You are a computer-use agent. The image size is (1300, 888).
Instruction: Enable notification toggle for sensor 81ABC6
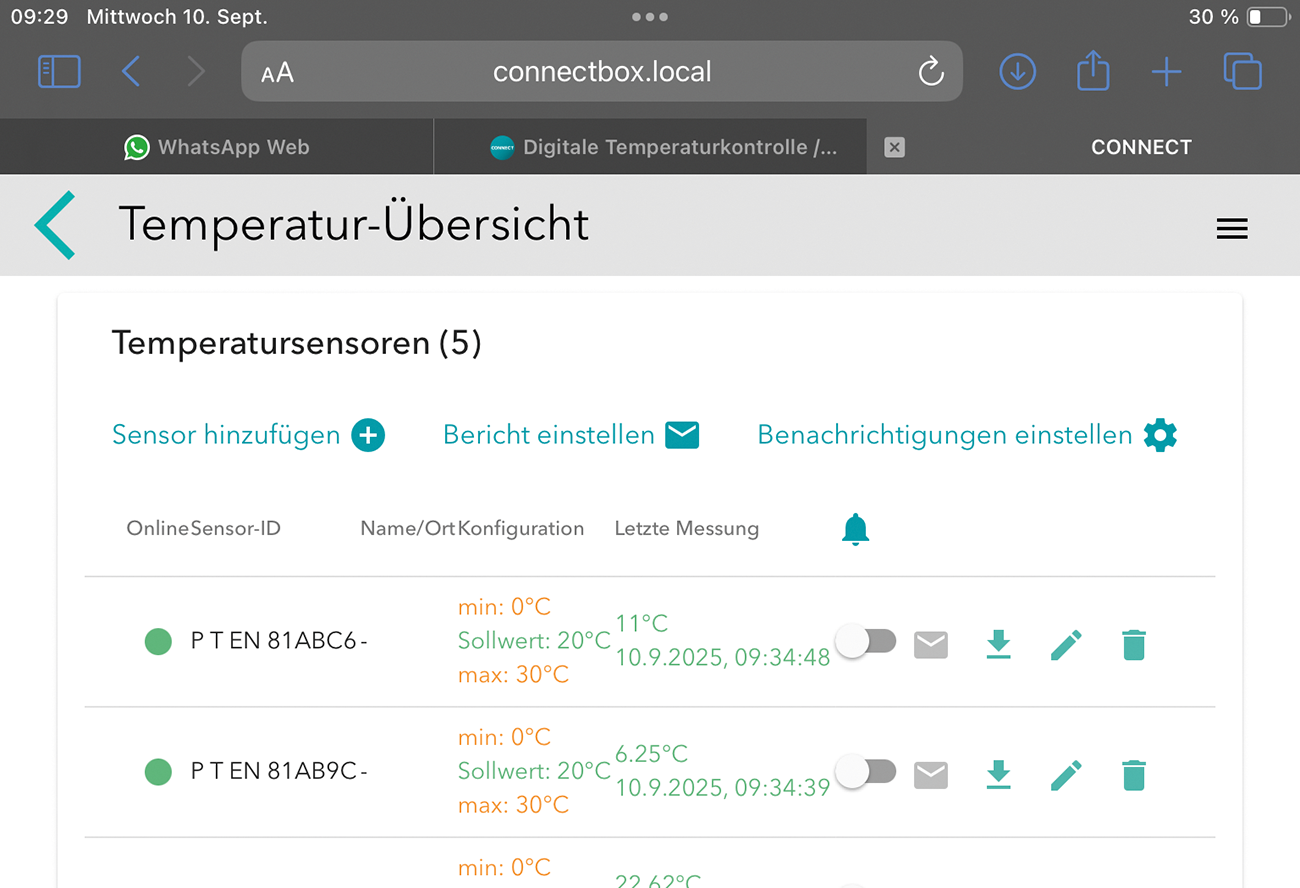tap(866, 642)
